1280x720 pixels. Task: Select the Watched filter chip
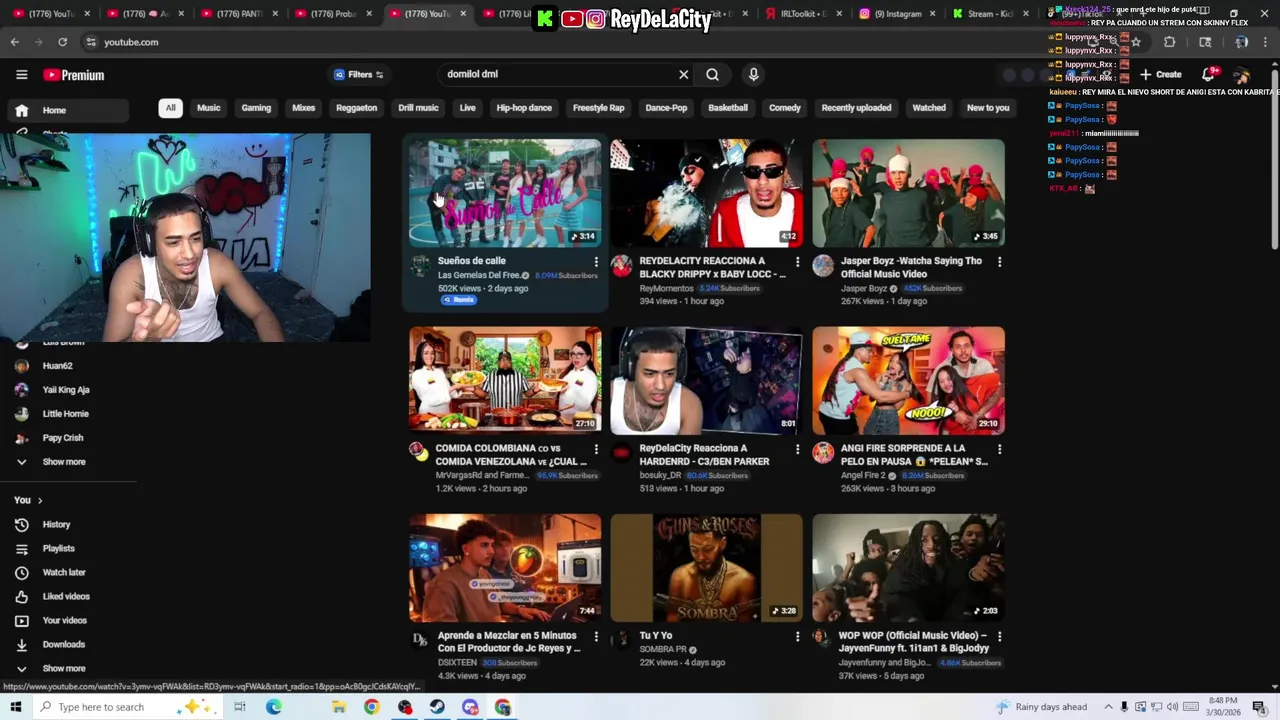coord(929,108)
